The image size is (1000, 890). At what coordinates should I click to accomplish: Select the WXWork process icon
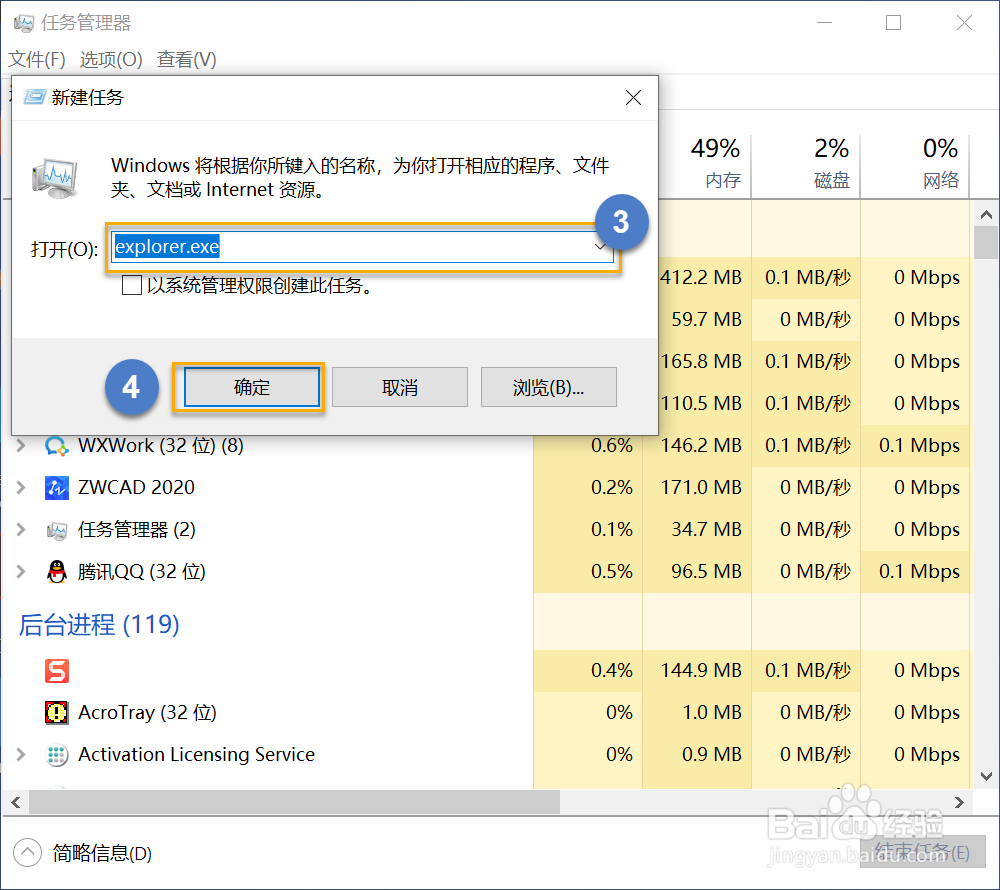[57, 446]
